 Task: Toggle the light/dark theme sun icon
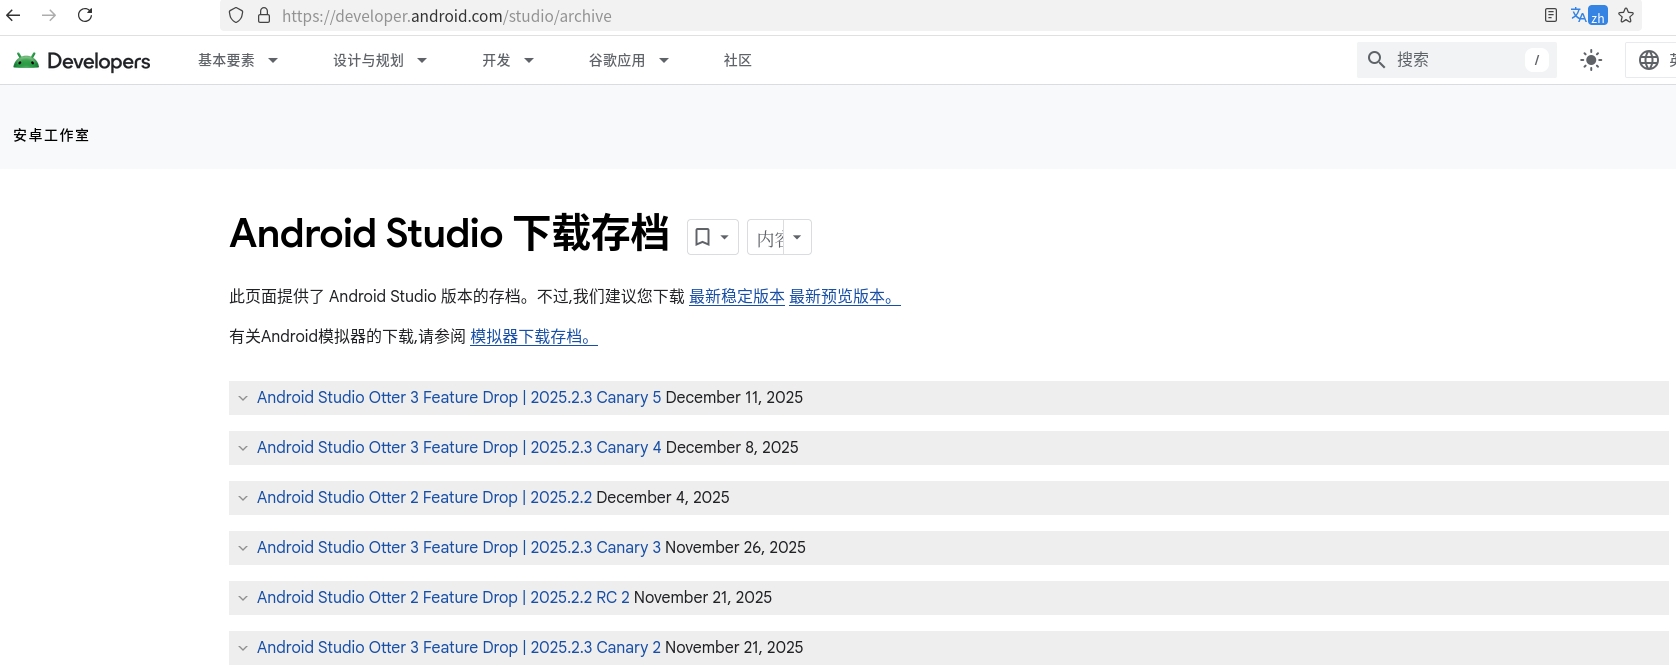click(x=1591, y=60)
